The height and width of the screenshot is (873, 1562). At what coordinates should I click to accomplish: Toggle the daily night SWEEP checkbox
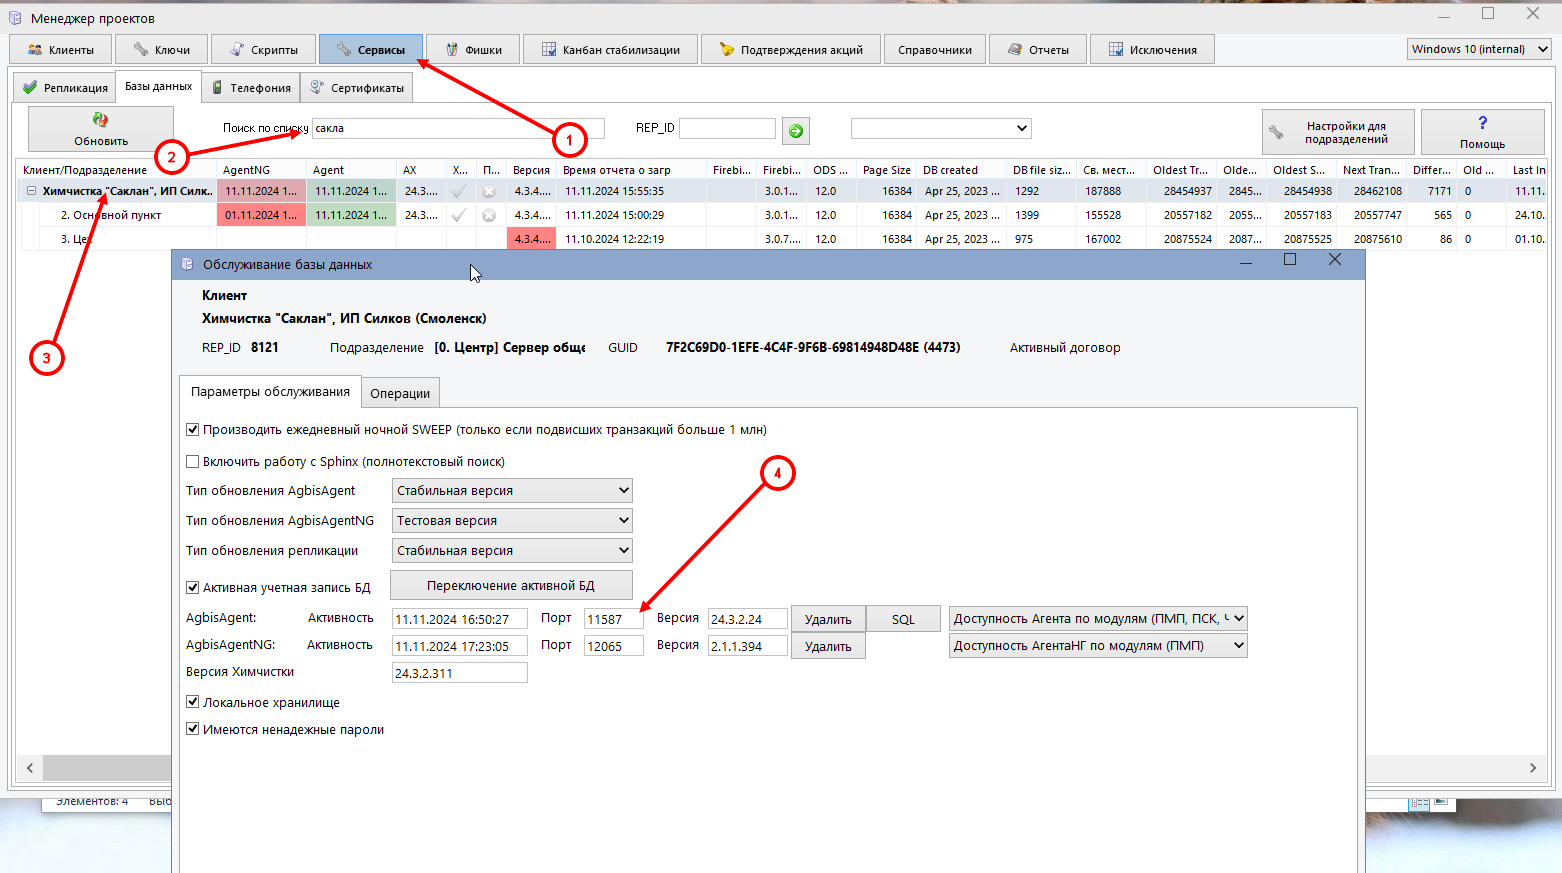point(193,430)
